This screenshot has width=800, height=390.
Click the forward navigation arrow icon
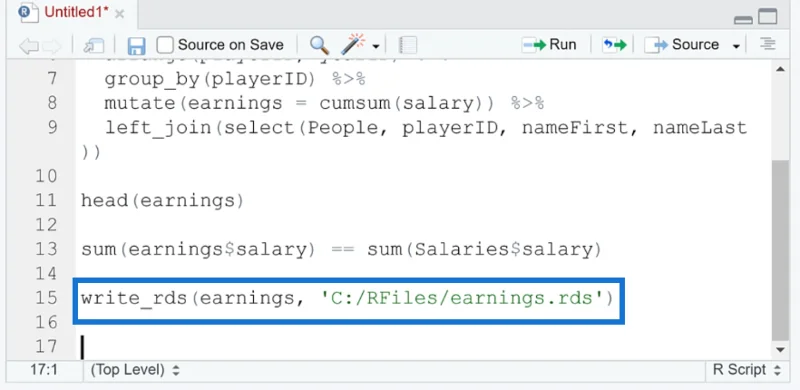tap(53, 46)
